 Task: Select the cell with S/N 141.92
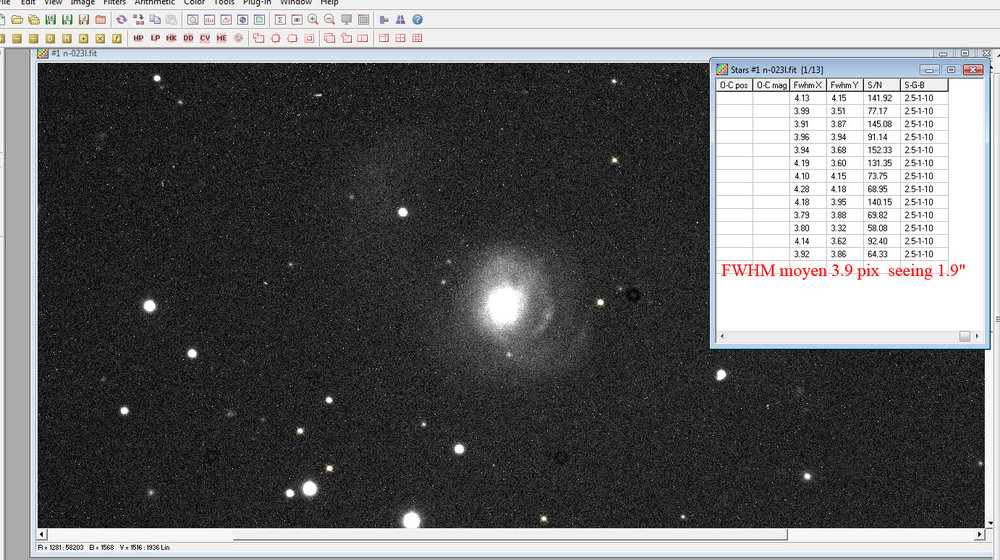[x=881, y=98]
